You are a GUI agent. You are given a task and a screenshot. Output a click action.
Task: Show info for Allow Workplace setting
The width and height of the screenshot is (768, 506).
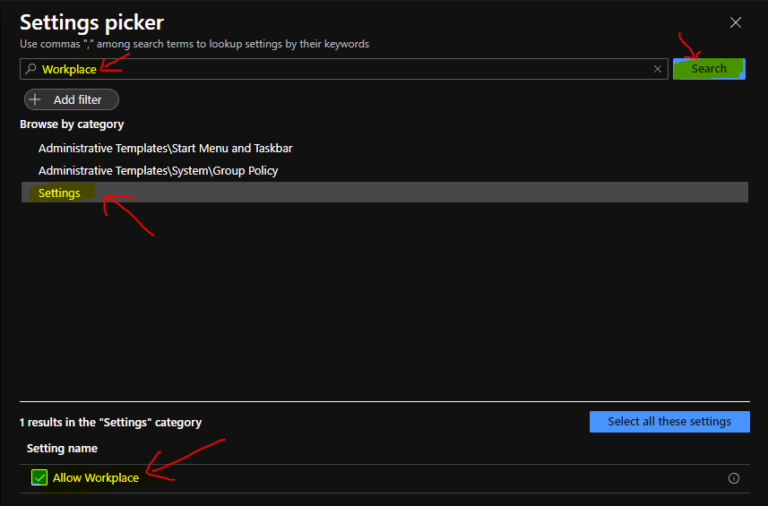(x=734, y=478)
